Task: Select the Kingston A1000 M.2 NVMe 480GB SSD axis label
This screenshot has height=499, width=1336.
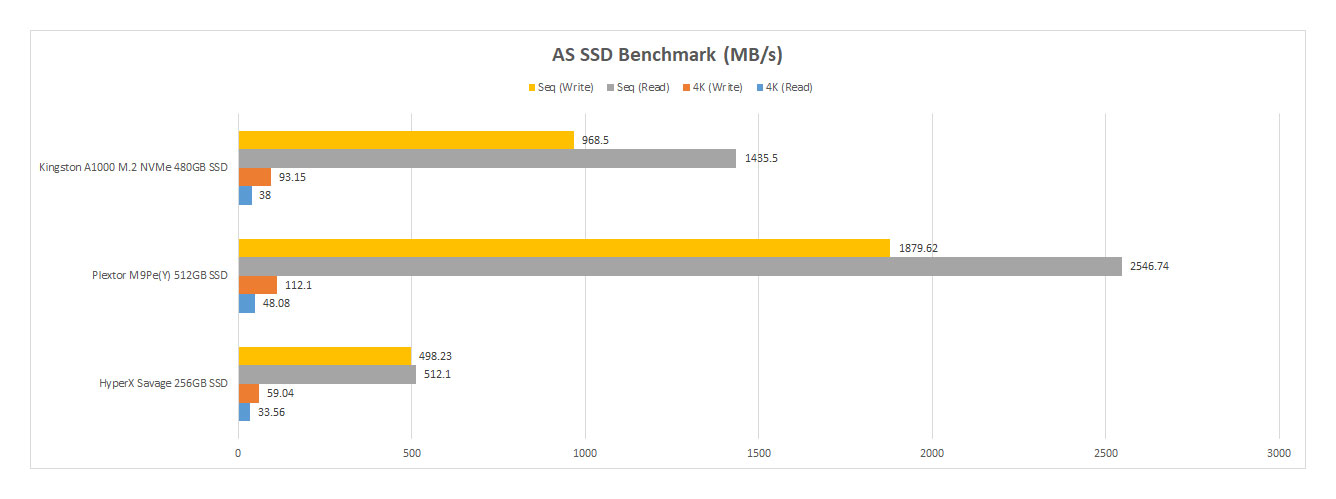Action: point(133,167)
